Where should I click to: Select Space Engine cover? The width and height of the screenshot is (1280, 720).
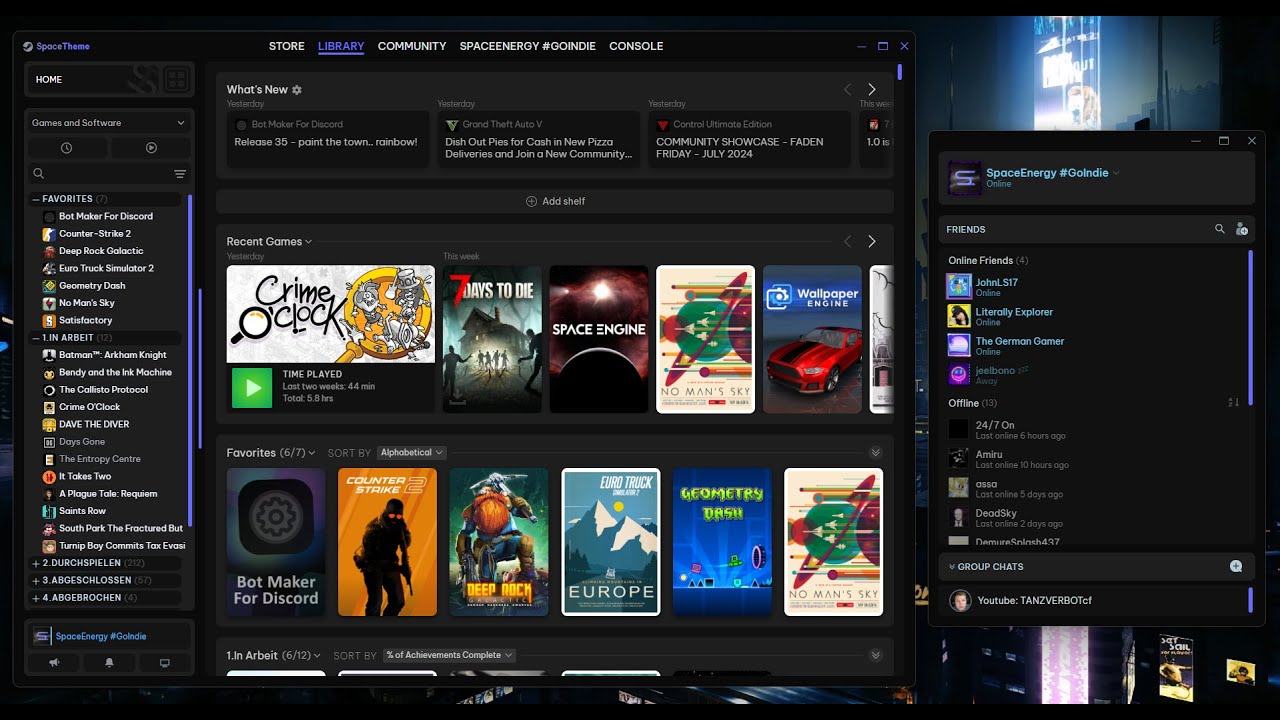coord(599,339)
